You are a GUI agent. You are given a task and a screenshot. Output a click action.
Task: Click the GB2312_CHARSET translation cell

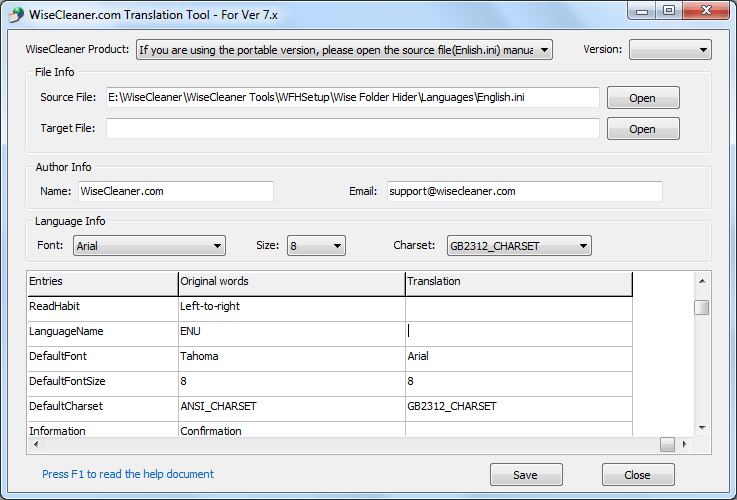519,409
